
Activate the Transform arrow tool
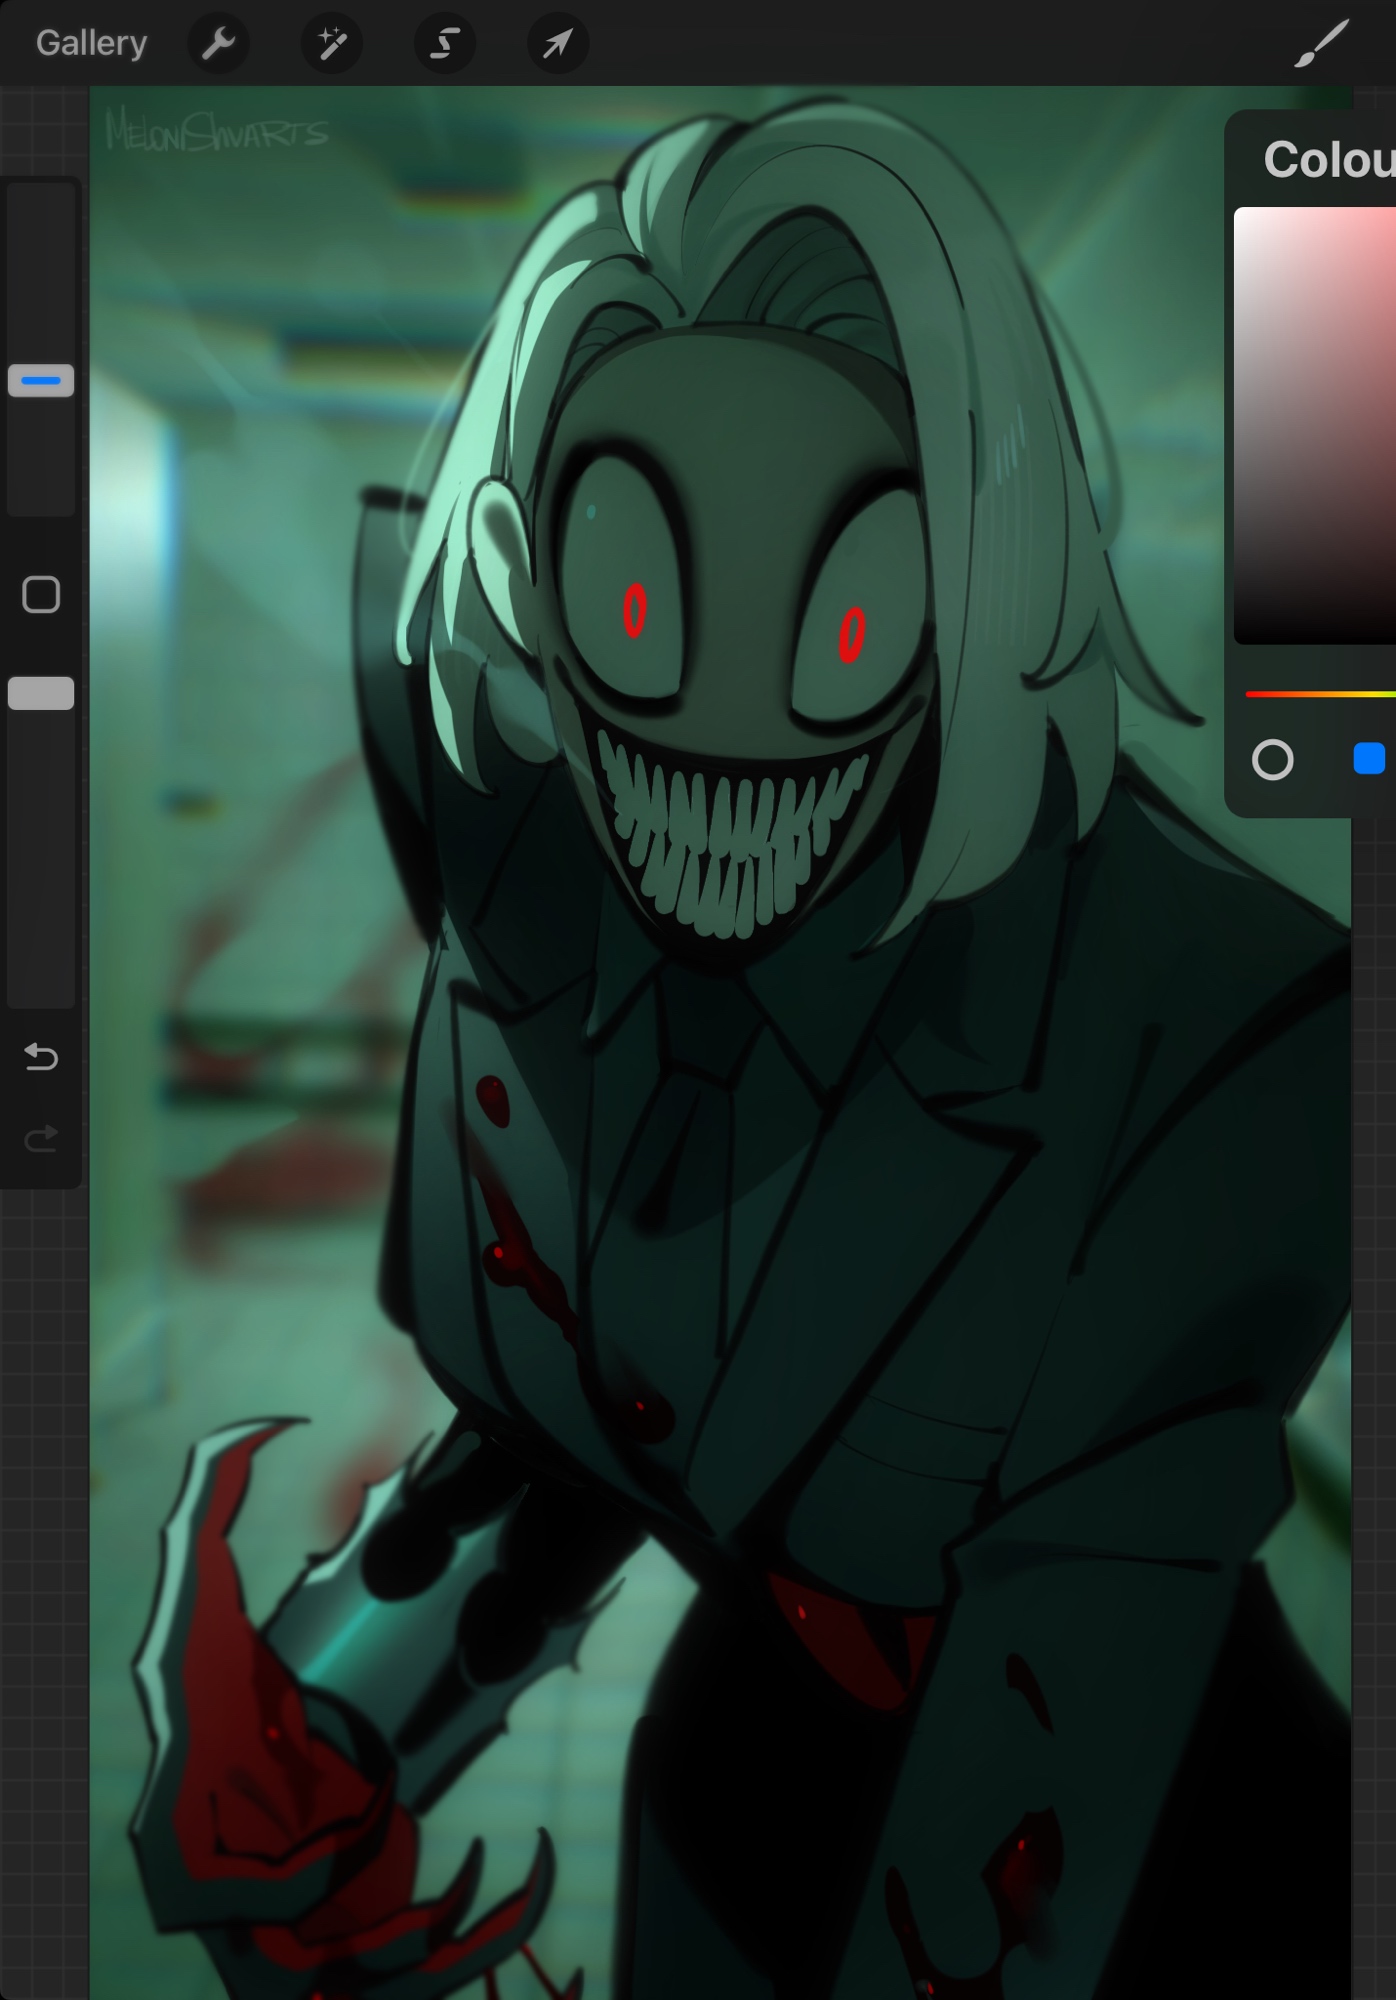557,43
